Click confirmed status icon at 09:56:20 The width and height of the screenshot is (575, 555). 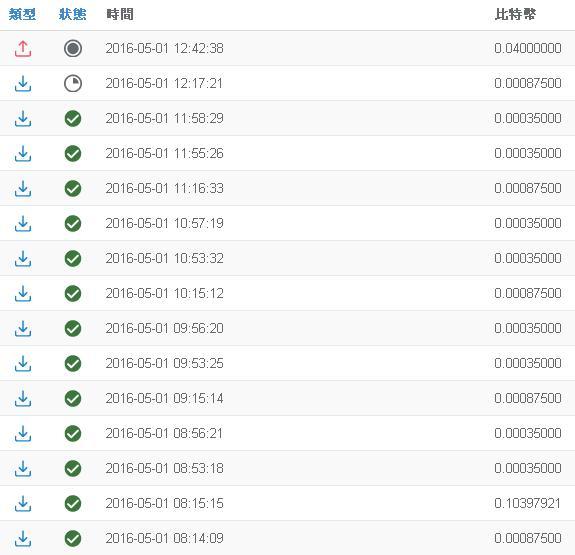pos(73,328)
